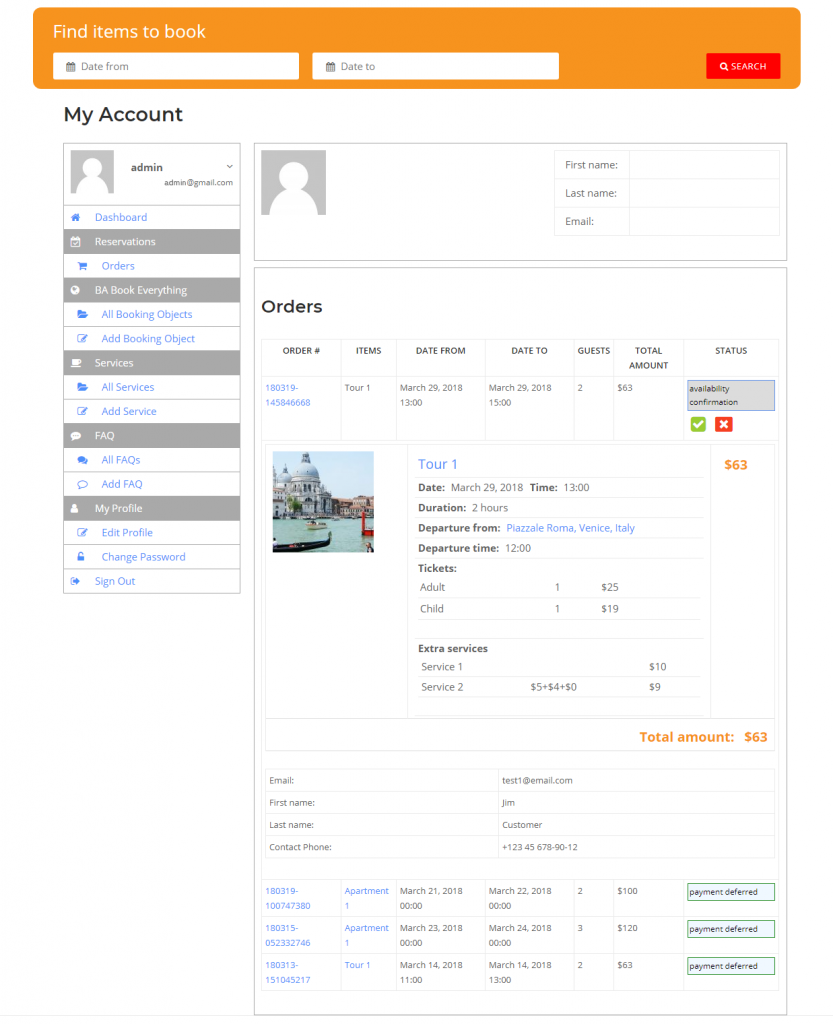
Task: Open the Tour 1 booking link
Action: click(438, 464)
